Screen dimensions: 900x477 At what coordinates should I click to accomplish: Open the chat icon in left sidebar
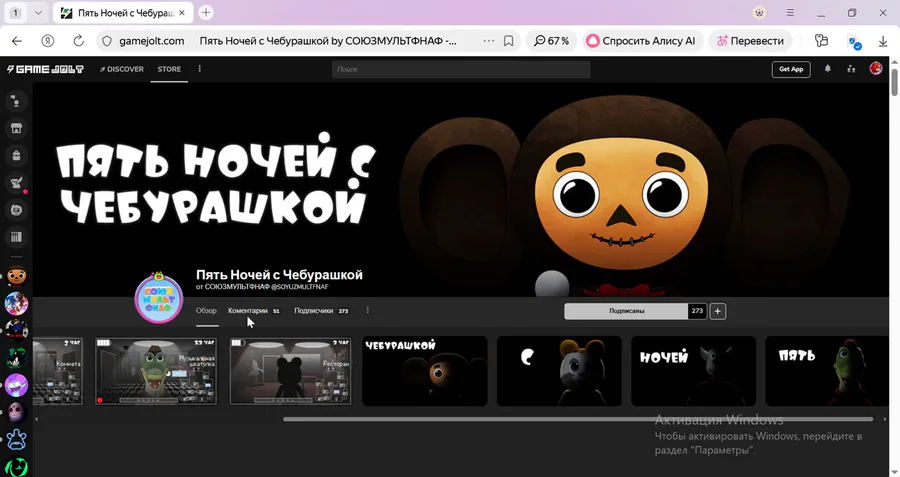(x=16, y=102)
